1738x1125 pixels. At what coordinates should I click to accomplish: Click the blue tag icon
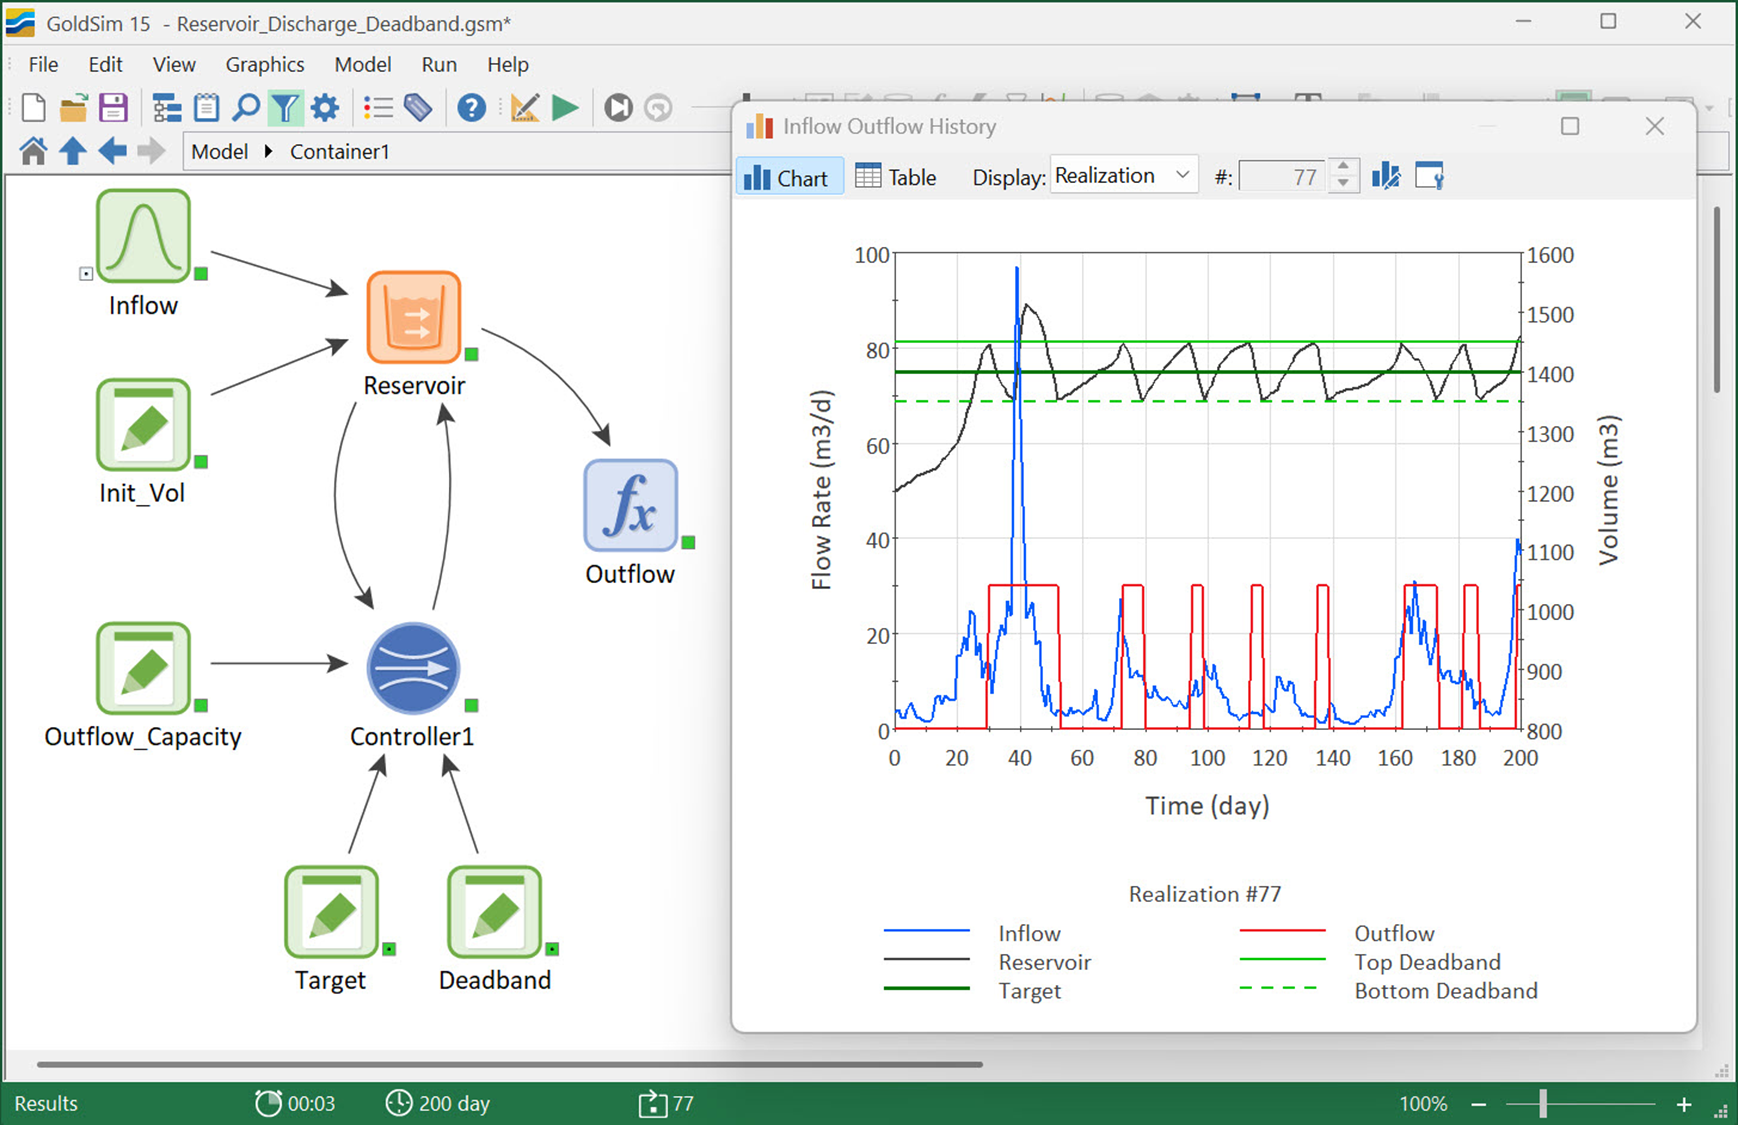point(418,108)
